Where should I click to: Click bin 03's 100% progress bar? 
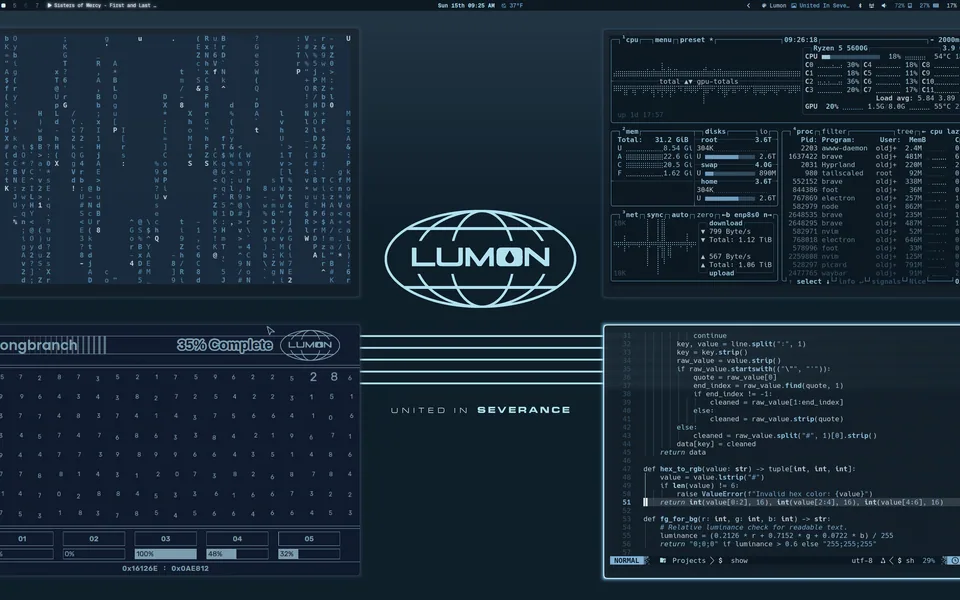tap(165, 553)
